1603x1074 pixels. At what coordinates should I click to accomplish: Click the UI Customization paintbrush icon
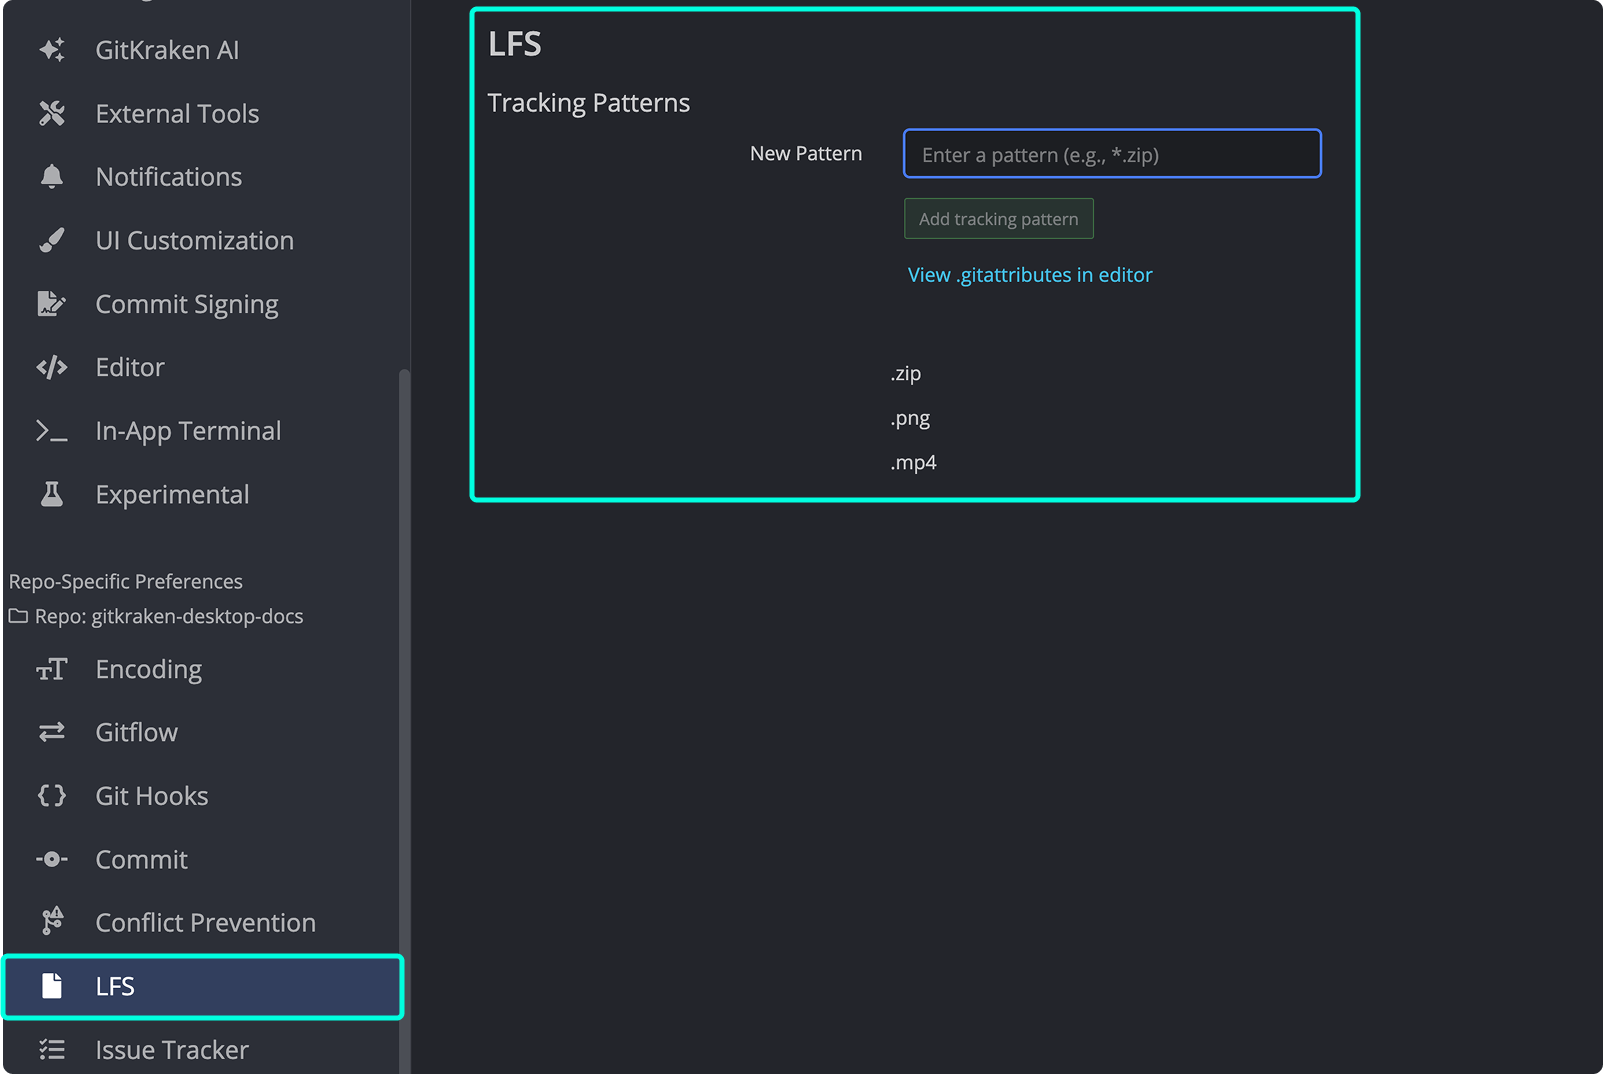(52, 240)
